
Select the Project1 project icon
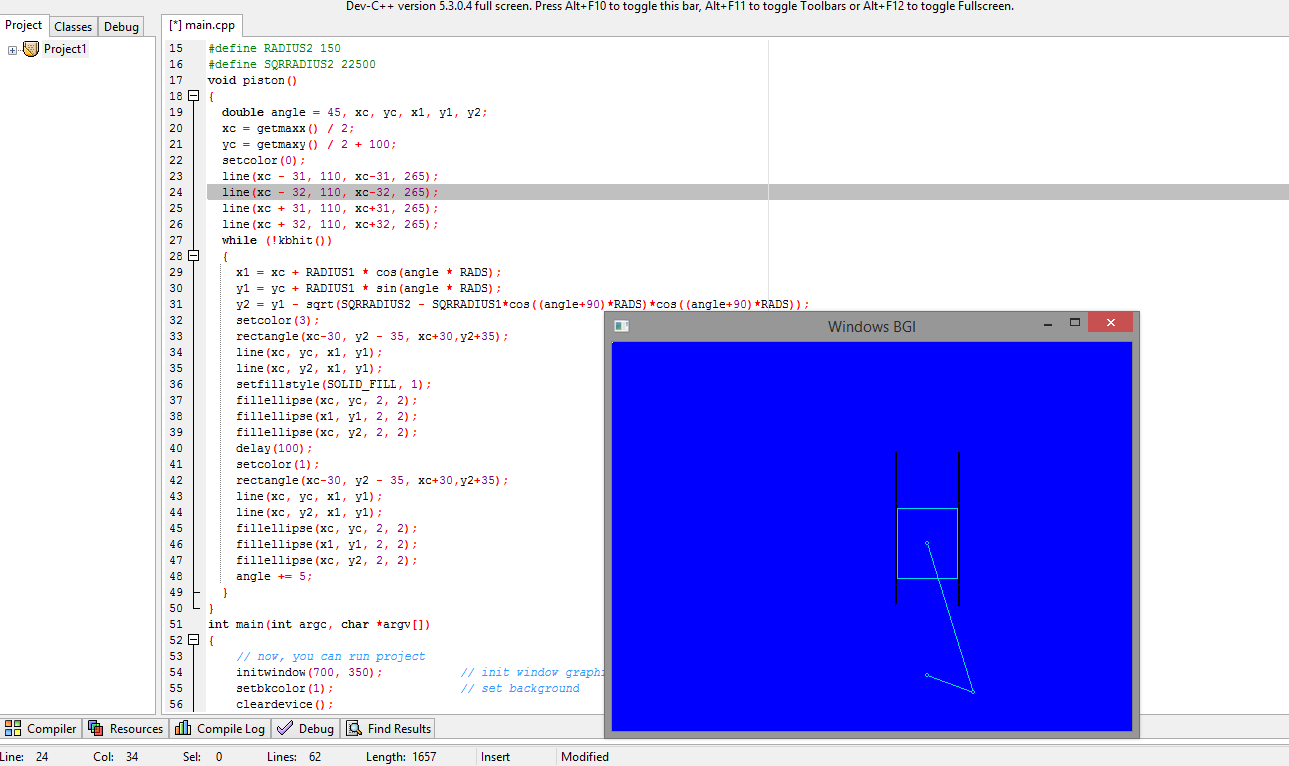click(31, 49)
